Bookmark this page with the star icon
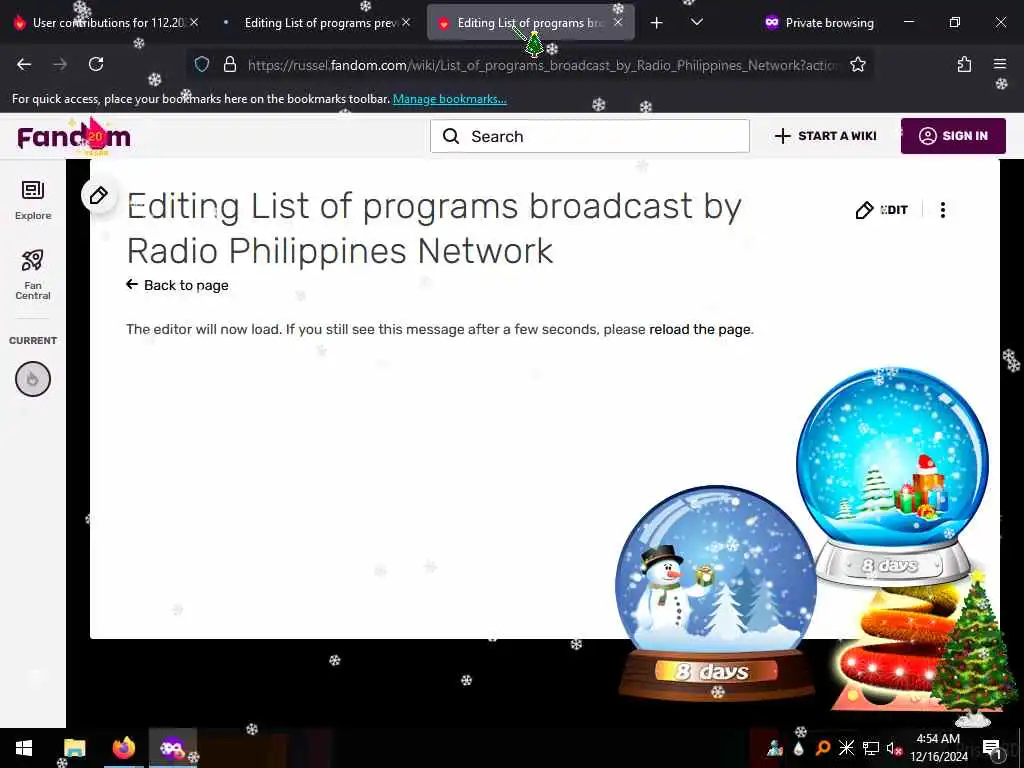Viewport: 1024px width, 768px height. [x=857, y=64]
